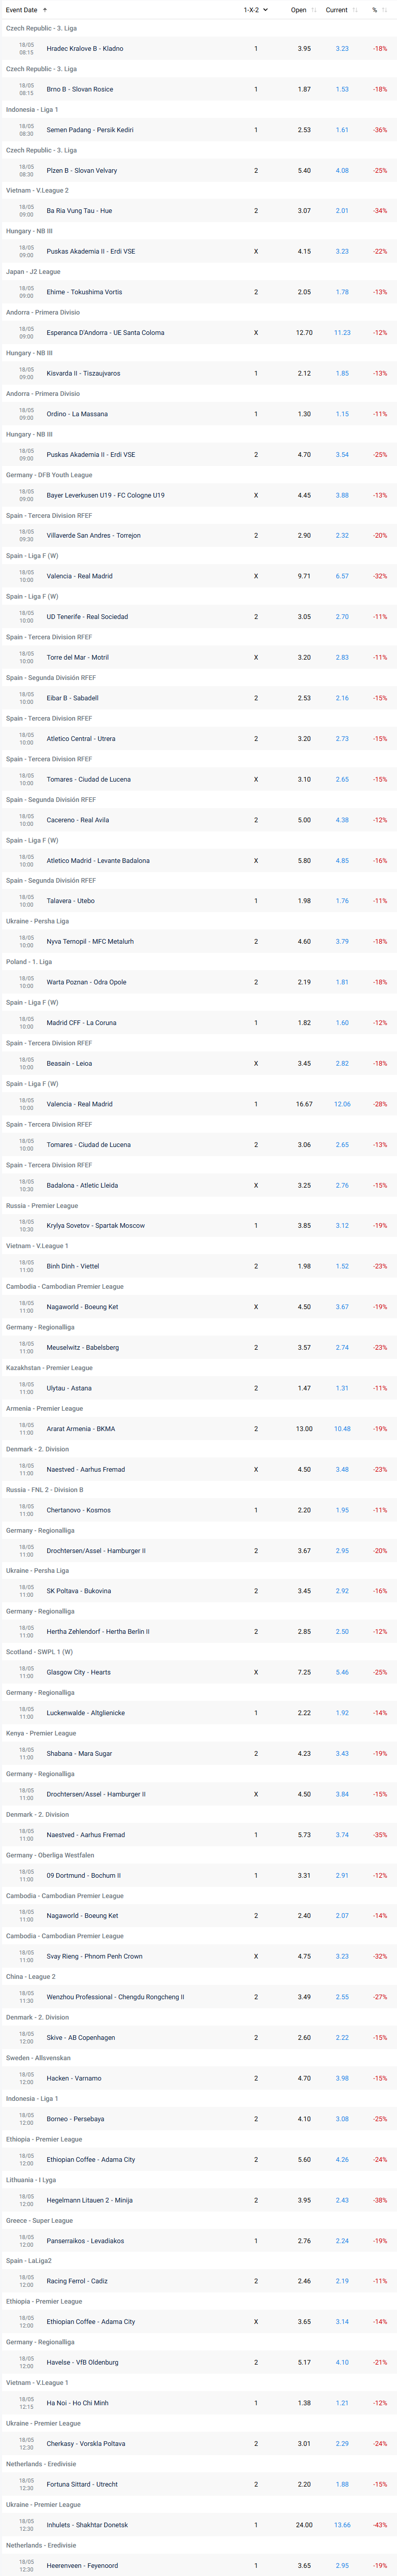Screen dimensions: 397x2576
Task: Sort by Event Date arrow icon
Action: coord(44,10)
